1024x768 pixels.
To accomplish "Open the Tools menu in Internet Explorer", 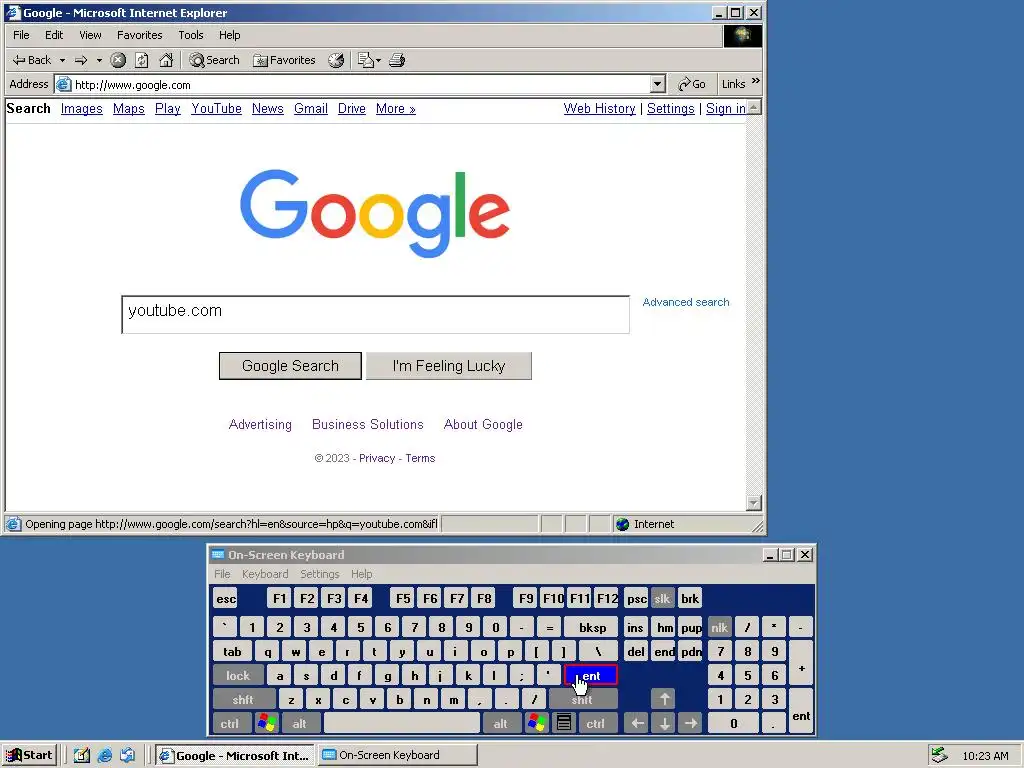I will (x=191, y=35).
